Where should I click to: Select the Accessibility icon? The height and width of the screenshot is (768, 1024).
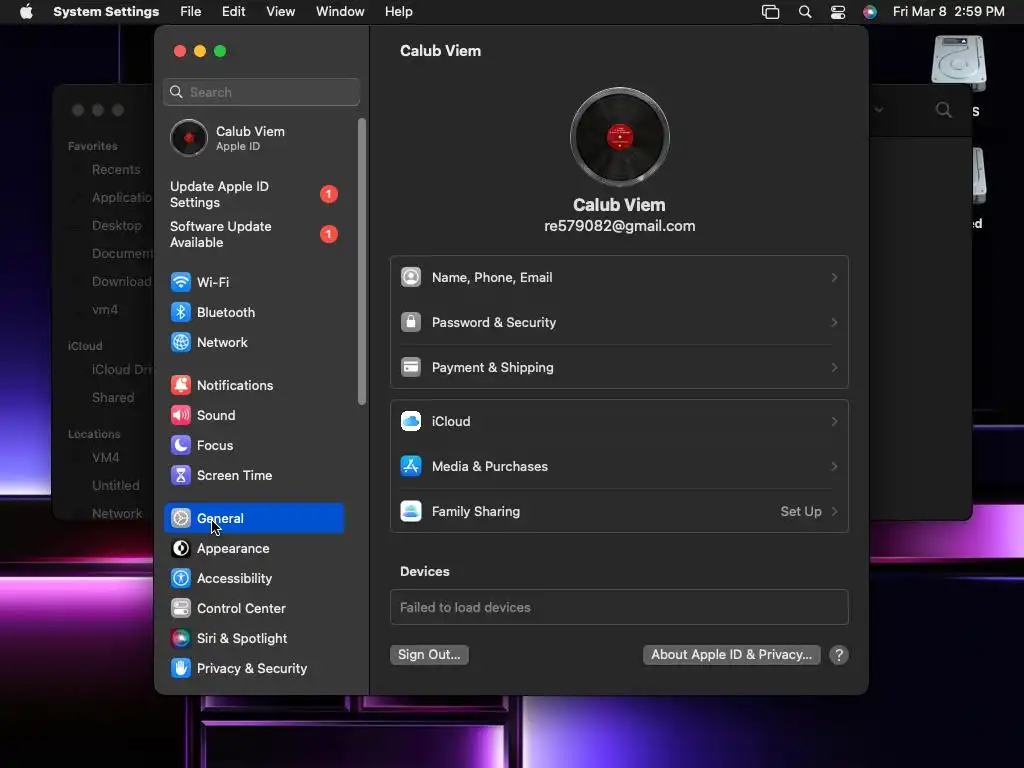[181, 579]
